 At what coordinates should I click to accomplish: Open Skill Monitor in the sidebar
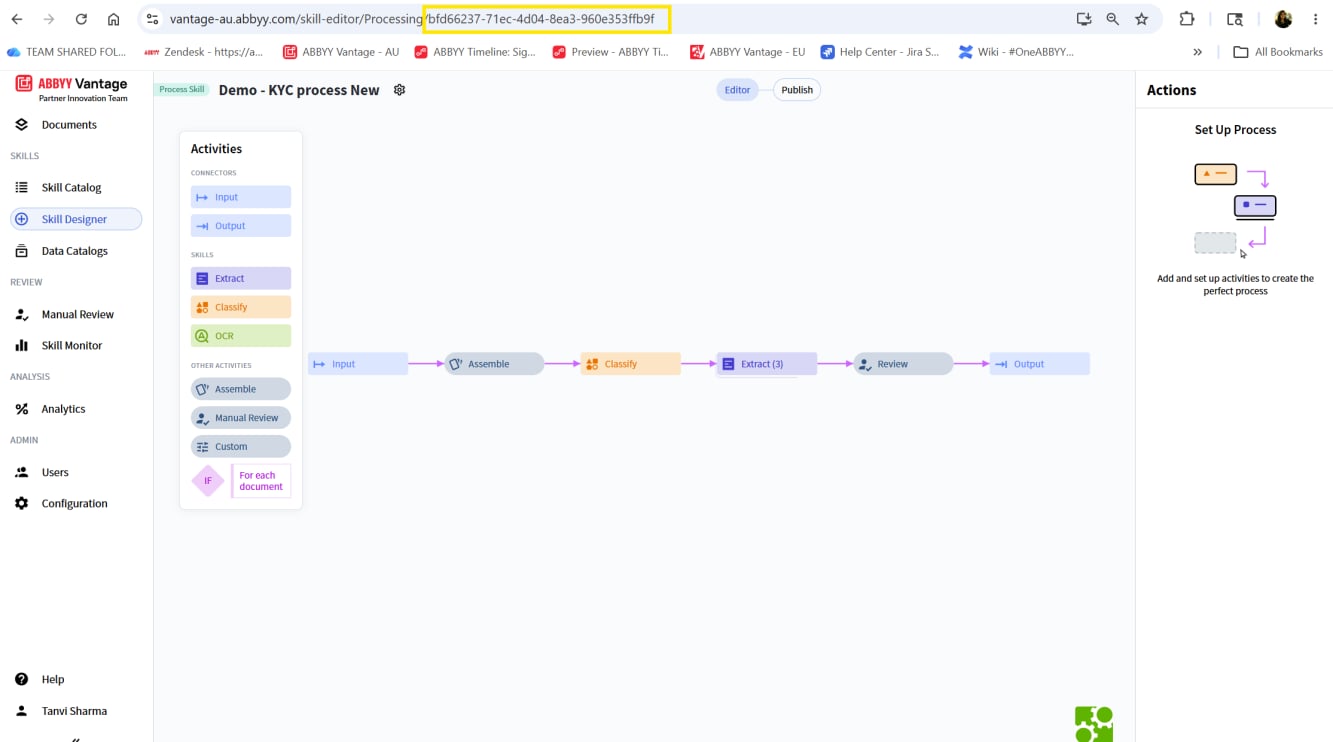[72, 345]
